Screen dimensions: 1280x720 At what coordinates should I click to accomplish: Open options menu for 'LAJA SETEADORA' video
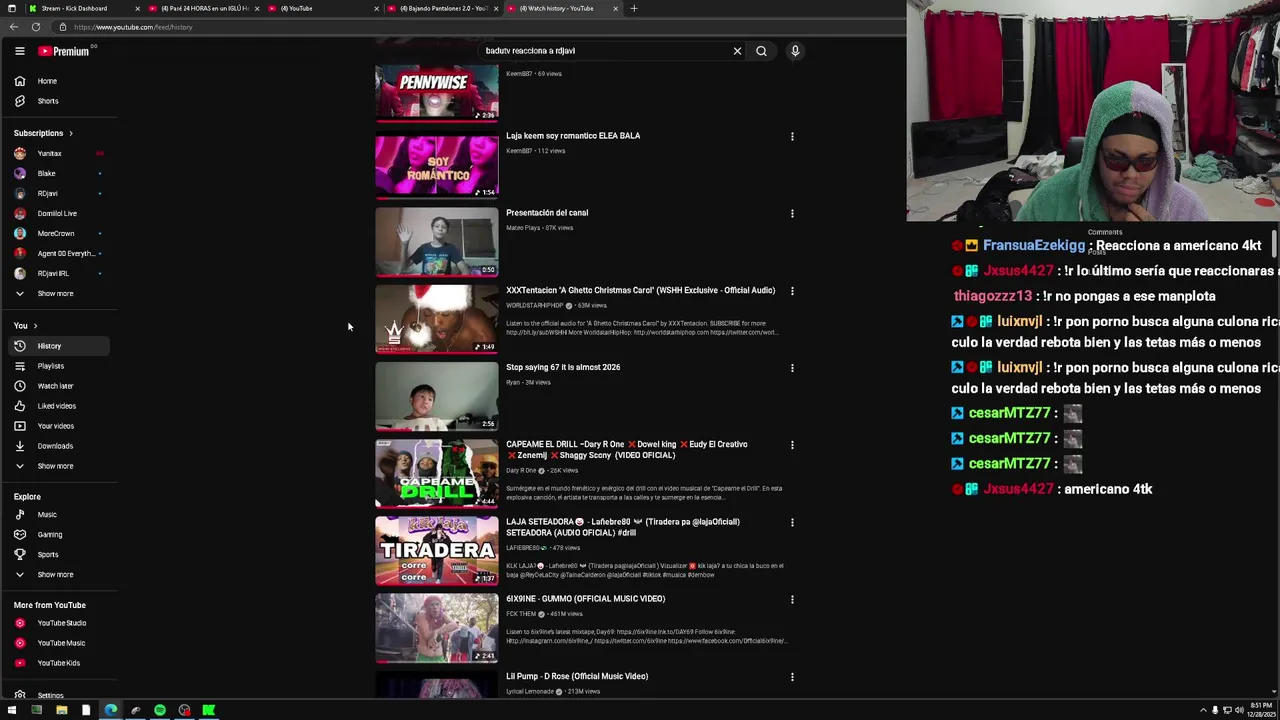click(x=792, y=522)
